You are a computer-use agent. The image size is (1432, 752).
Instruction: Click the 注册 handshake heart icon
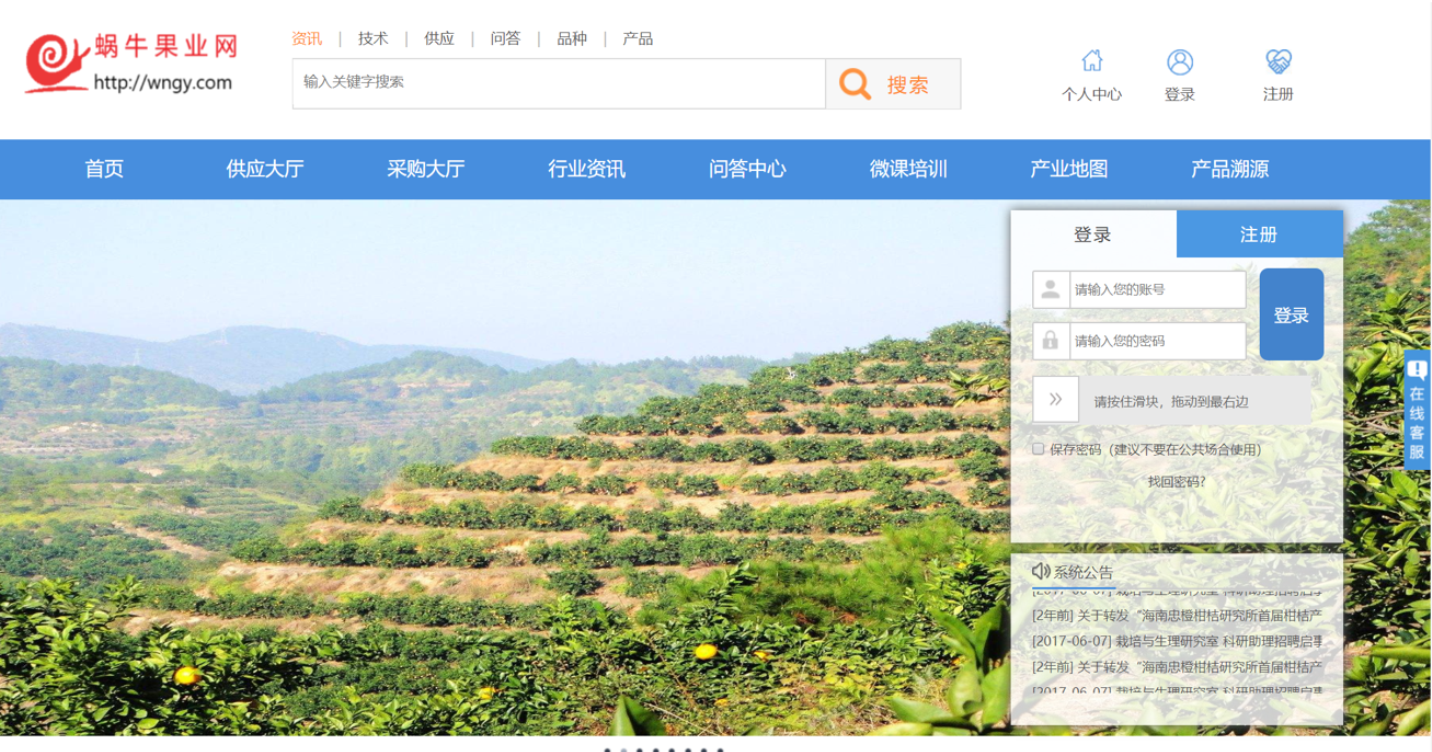click(x=1278, y=62)
